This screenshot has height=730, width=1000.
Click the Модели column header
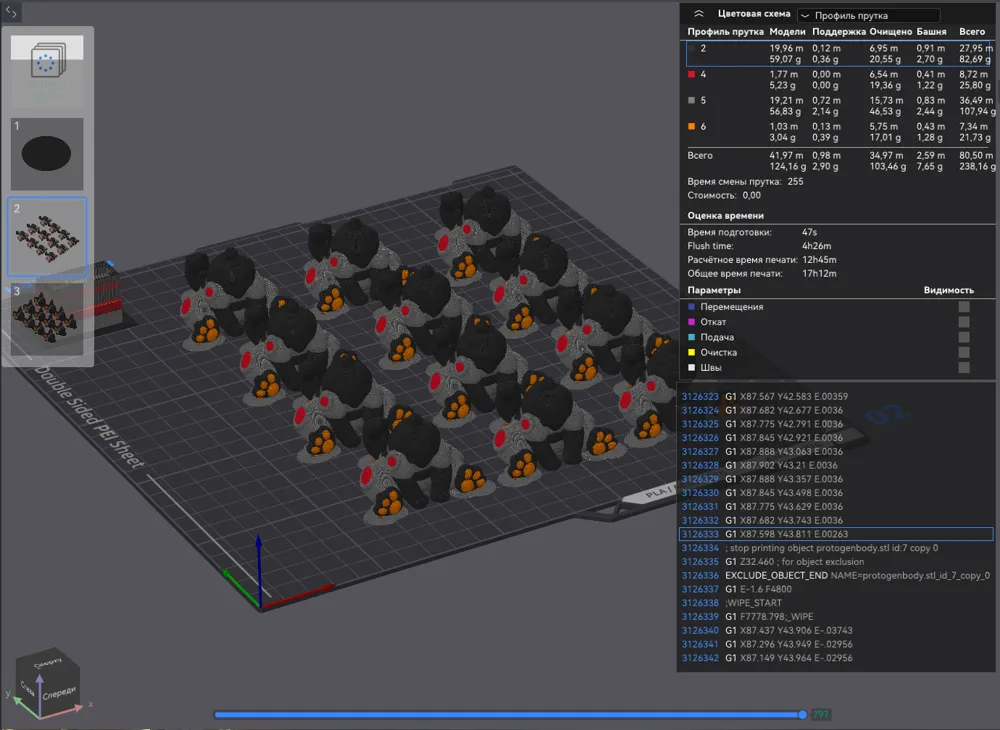click(787, 31)
